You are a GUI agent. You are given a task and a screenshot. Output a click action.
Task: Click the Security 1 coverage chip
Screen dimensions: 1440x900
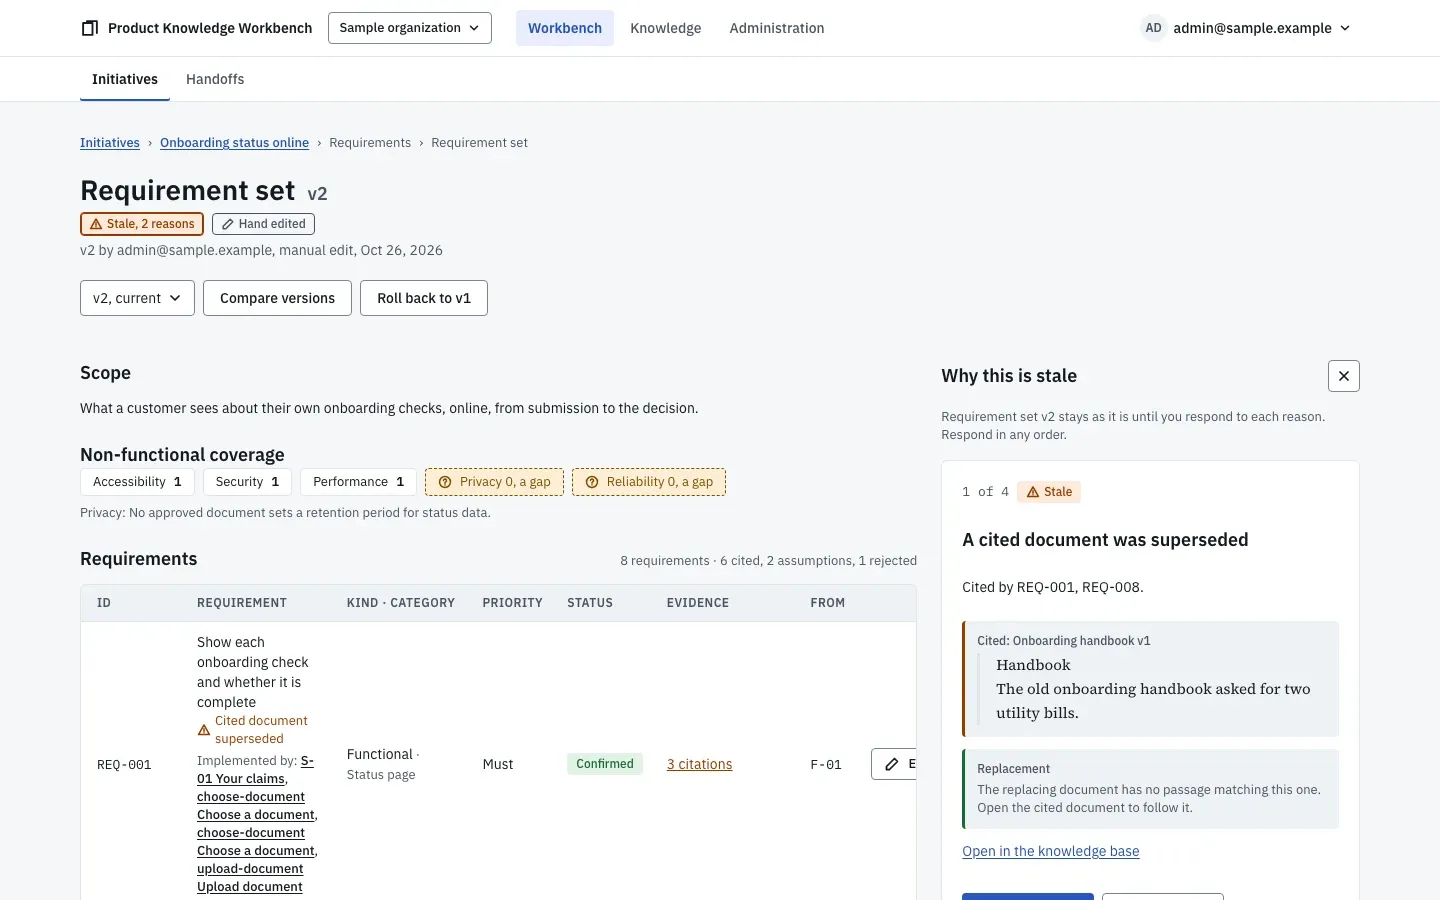click(247, 482)
